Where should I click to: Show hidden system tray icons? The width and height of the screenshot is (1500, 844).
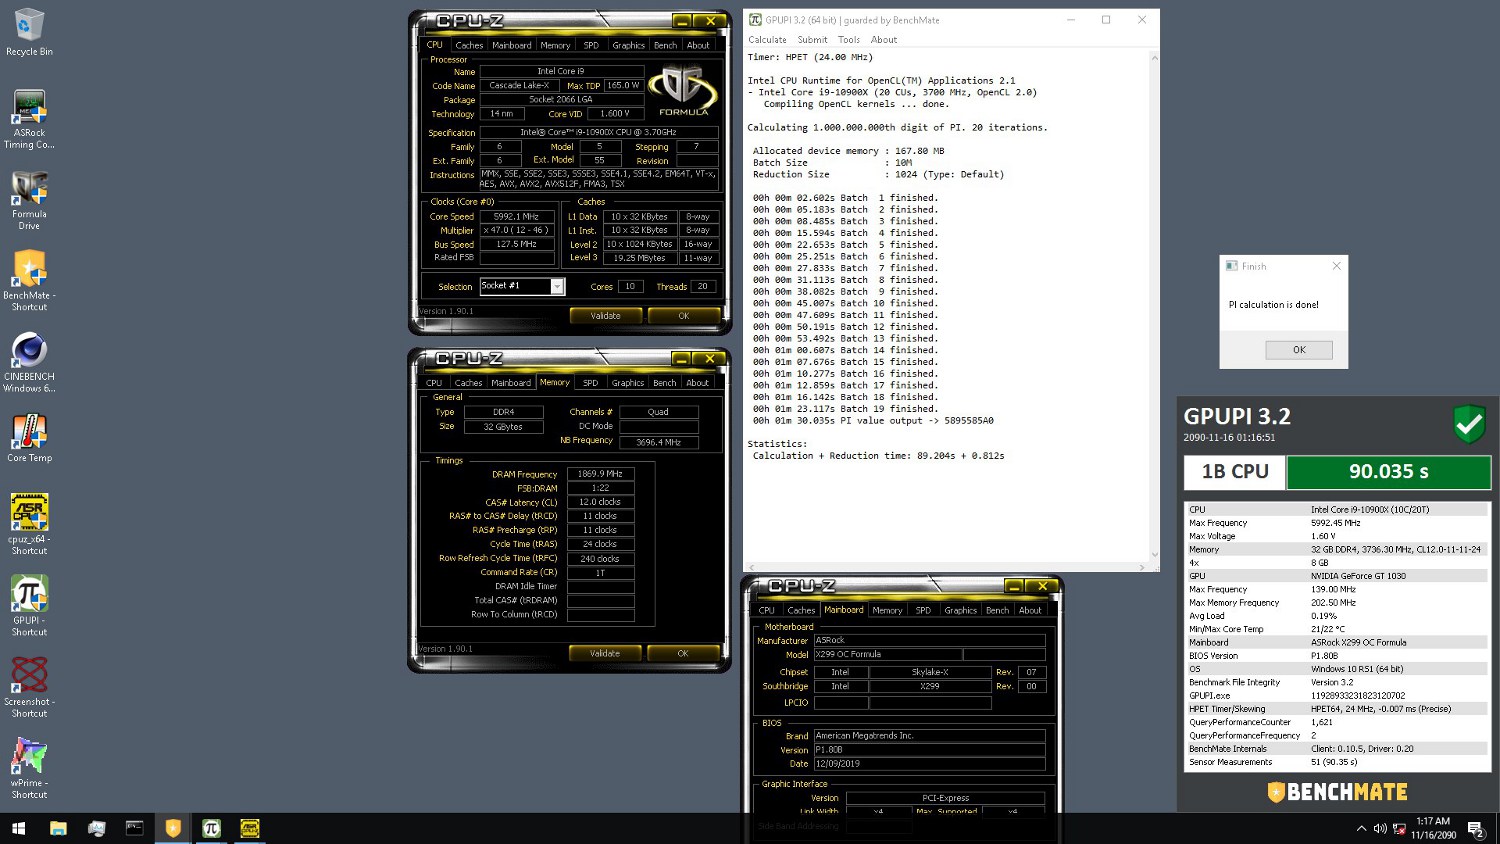point(1361,828)
